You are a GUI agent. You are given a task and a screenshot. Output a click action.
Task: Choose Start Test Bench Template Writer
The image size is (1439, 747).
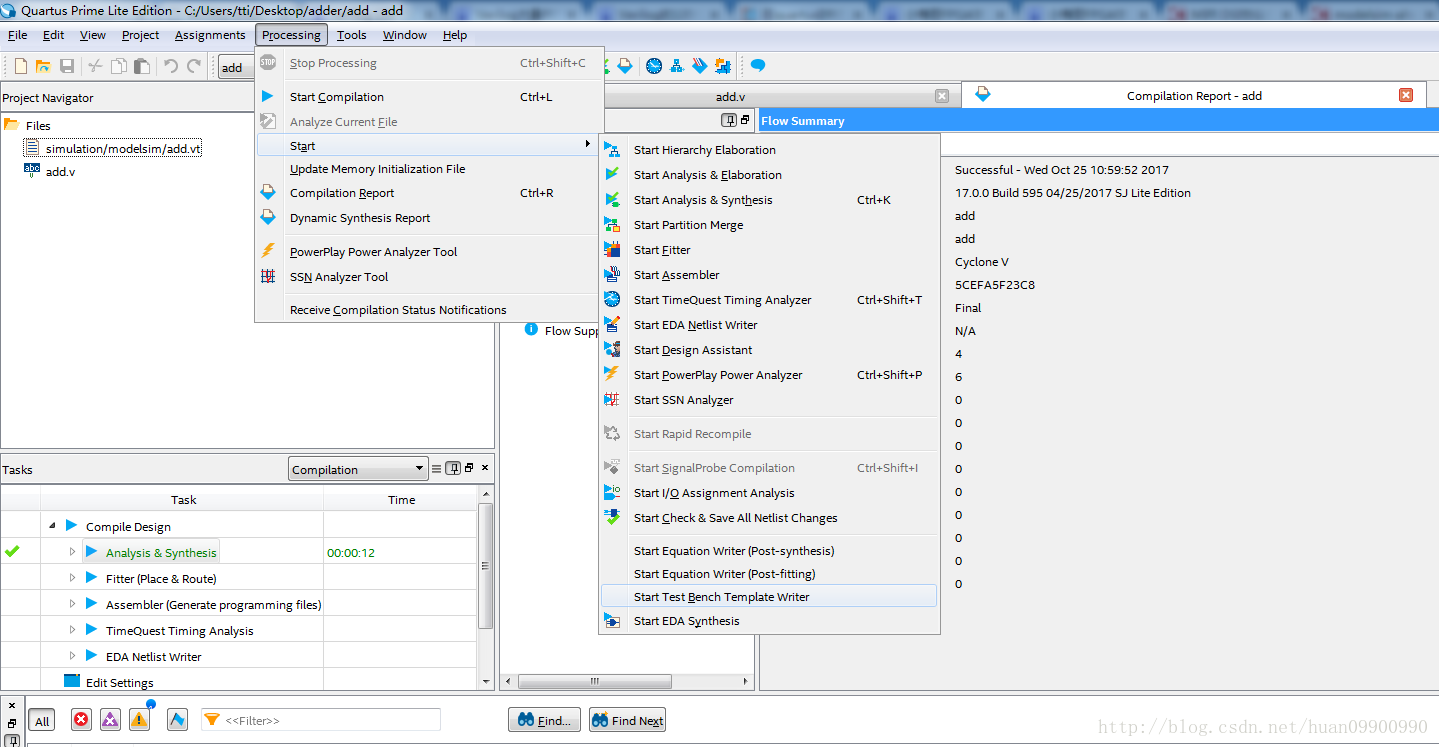769,596
